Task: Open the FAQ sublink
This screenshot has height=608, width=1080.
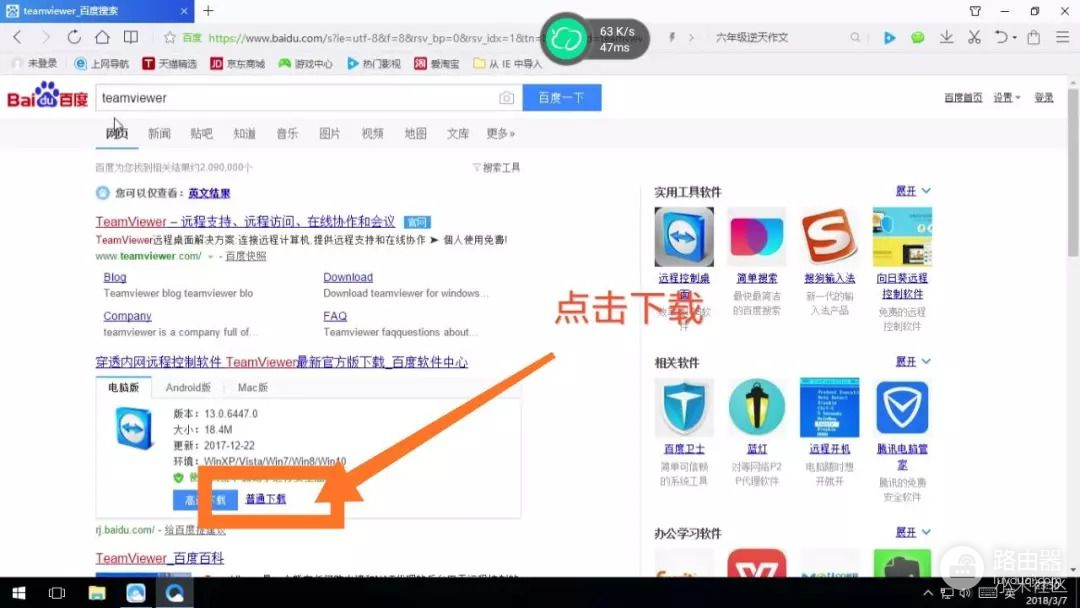Action: pyautogui.click(x=335, y=316)
